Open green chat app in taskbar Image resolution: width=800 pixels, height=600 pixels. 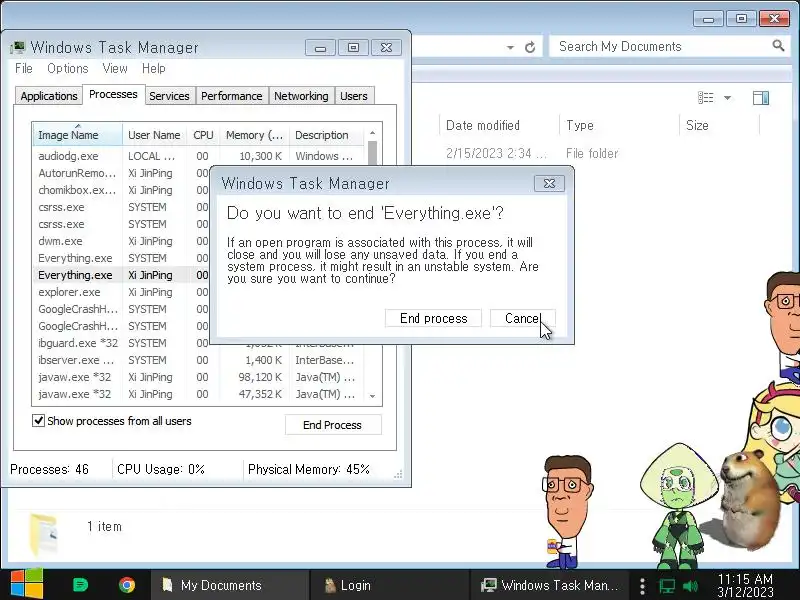coord(81,585)
